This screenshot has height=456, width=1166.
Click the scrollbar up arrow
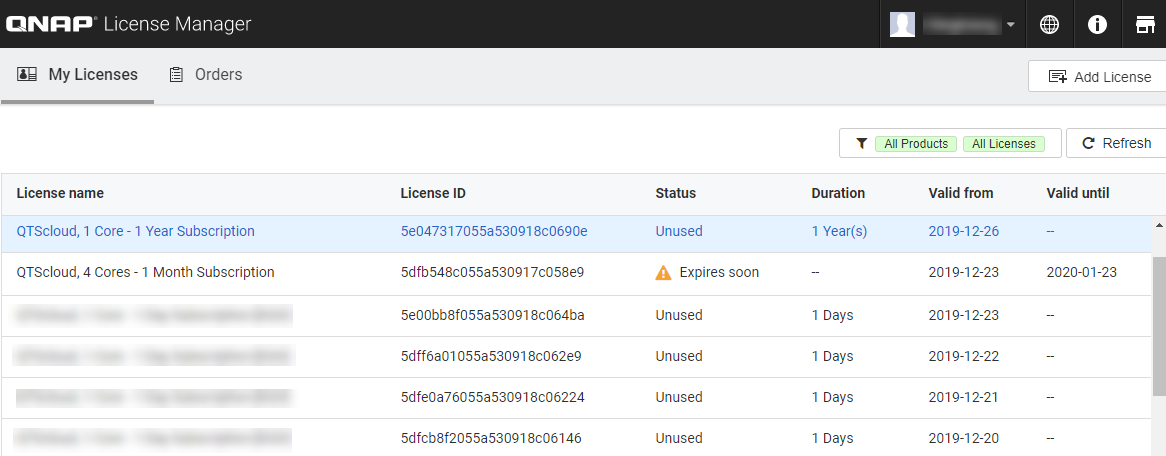pos(1159,223)
